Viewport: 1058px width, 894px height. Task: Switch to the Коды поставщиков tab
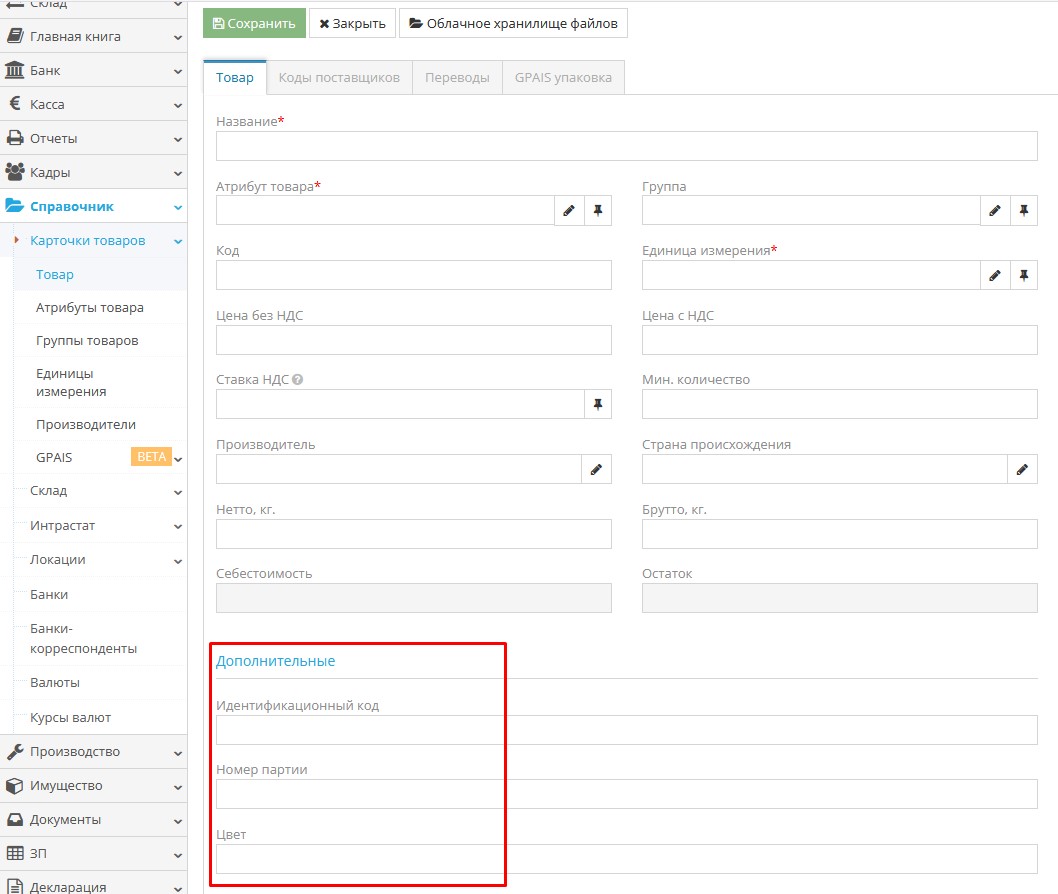(339, 77)
